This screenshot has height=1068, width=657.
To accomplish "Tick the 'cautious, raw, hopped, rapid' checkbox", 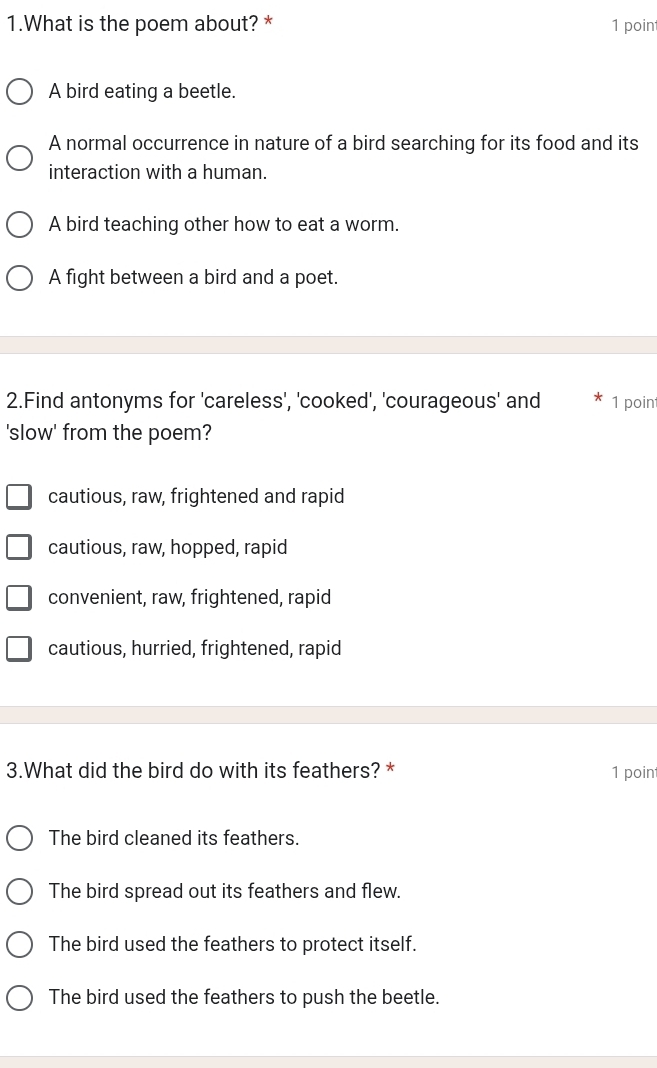I will [19, 548].
